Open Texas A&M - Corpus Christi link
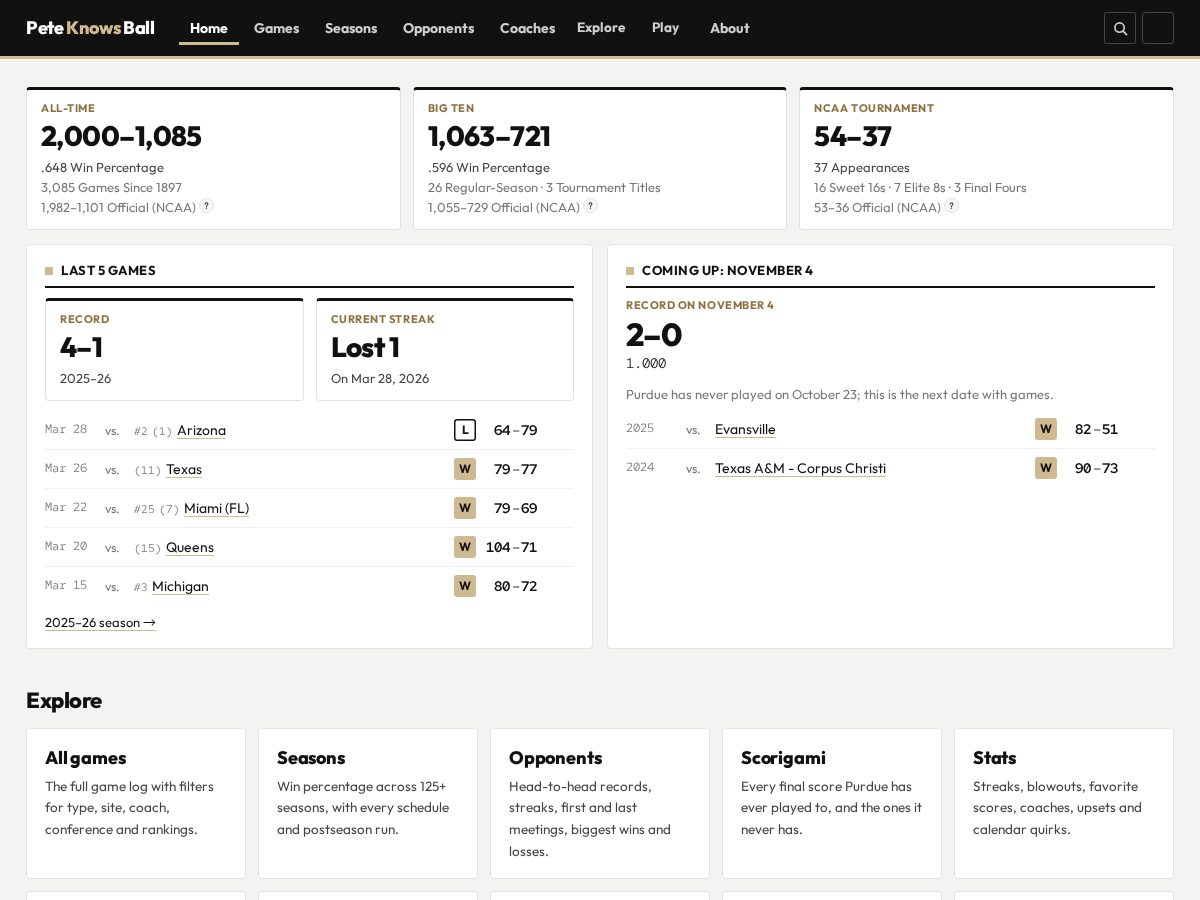1200x900 pixels. tap(800, 468)
